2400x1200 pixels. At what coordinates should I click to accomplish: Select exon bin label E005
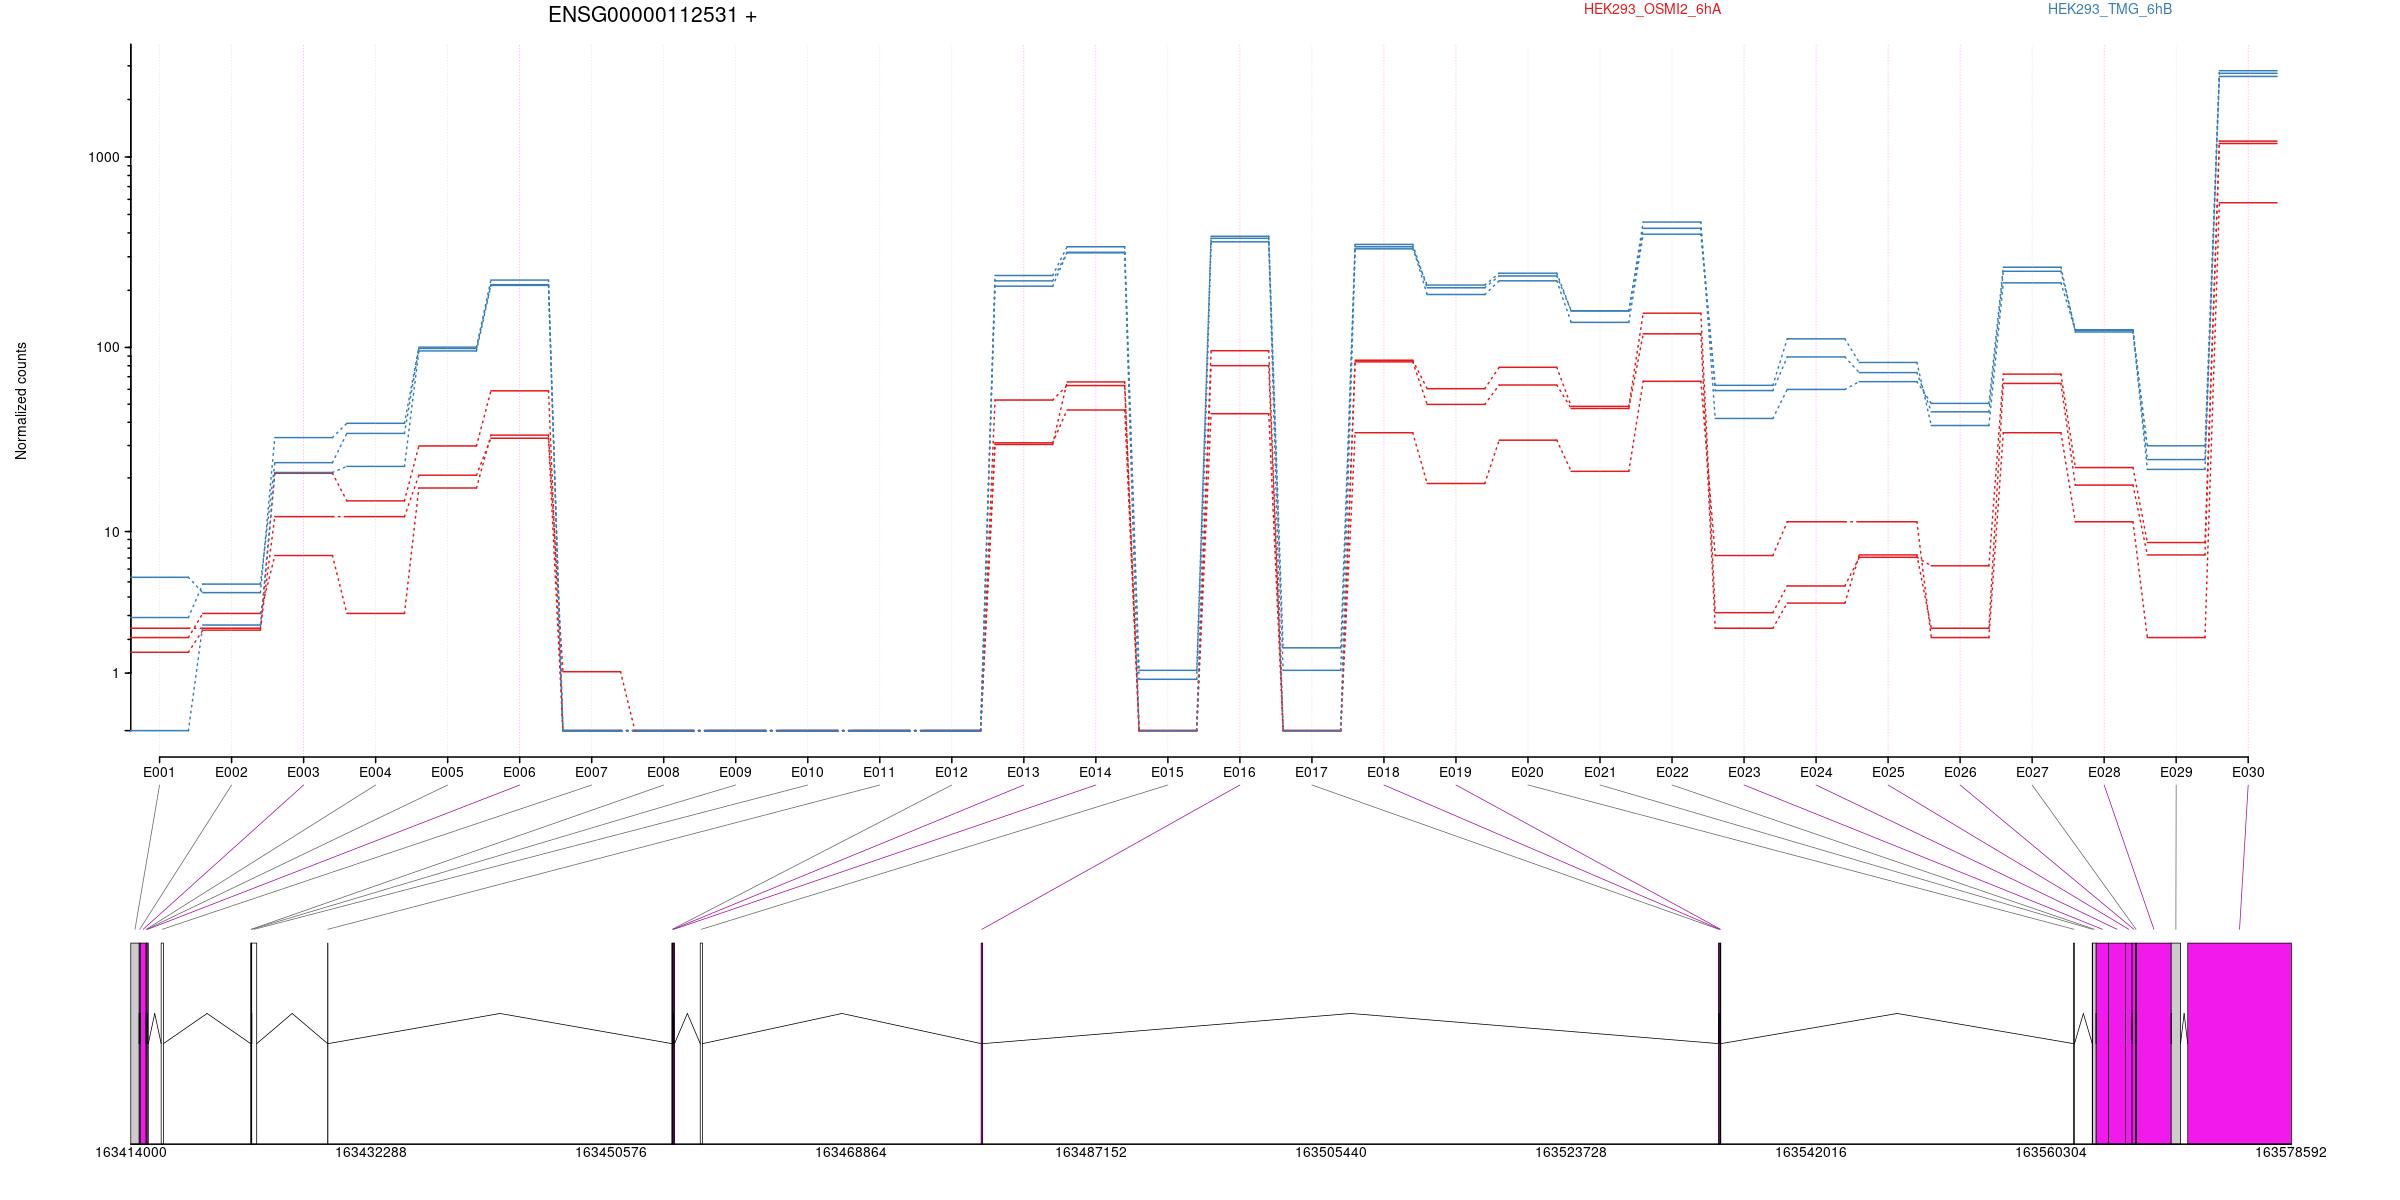447,772
